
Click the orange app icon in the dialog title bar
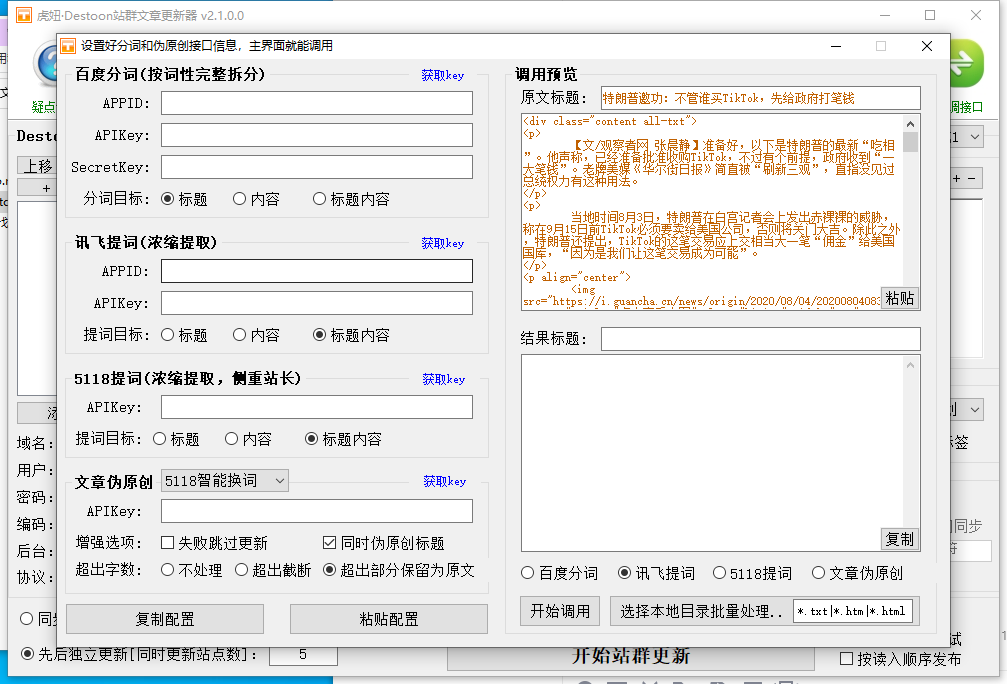tap(68, 46)
